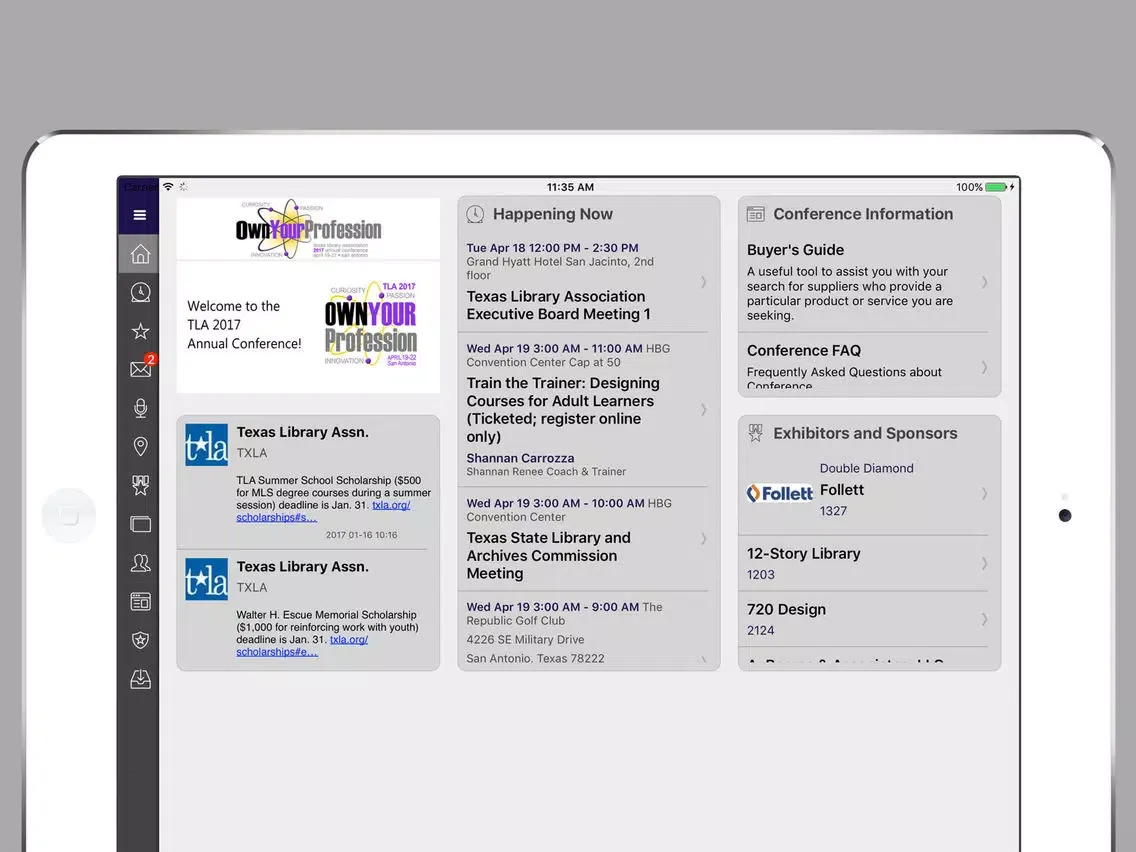Select Texas Library Association Executive Board Meeting 1 title
The width and height of the screenshot is (1136, 852).
pos(559,305)
